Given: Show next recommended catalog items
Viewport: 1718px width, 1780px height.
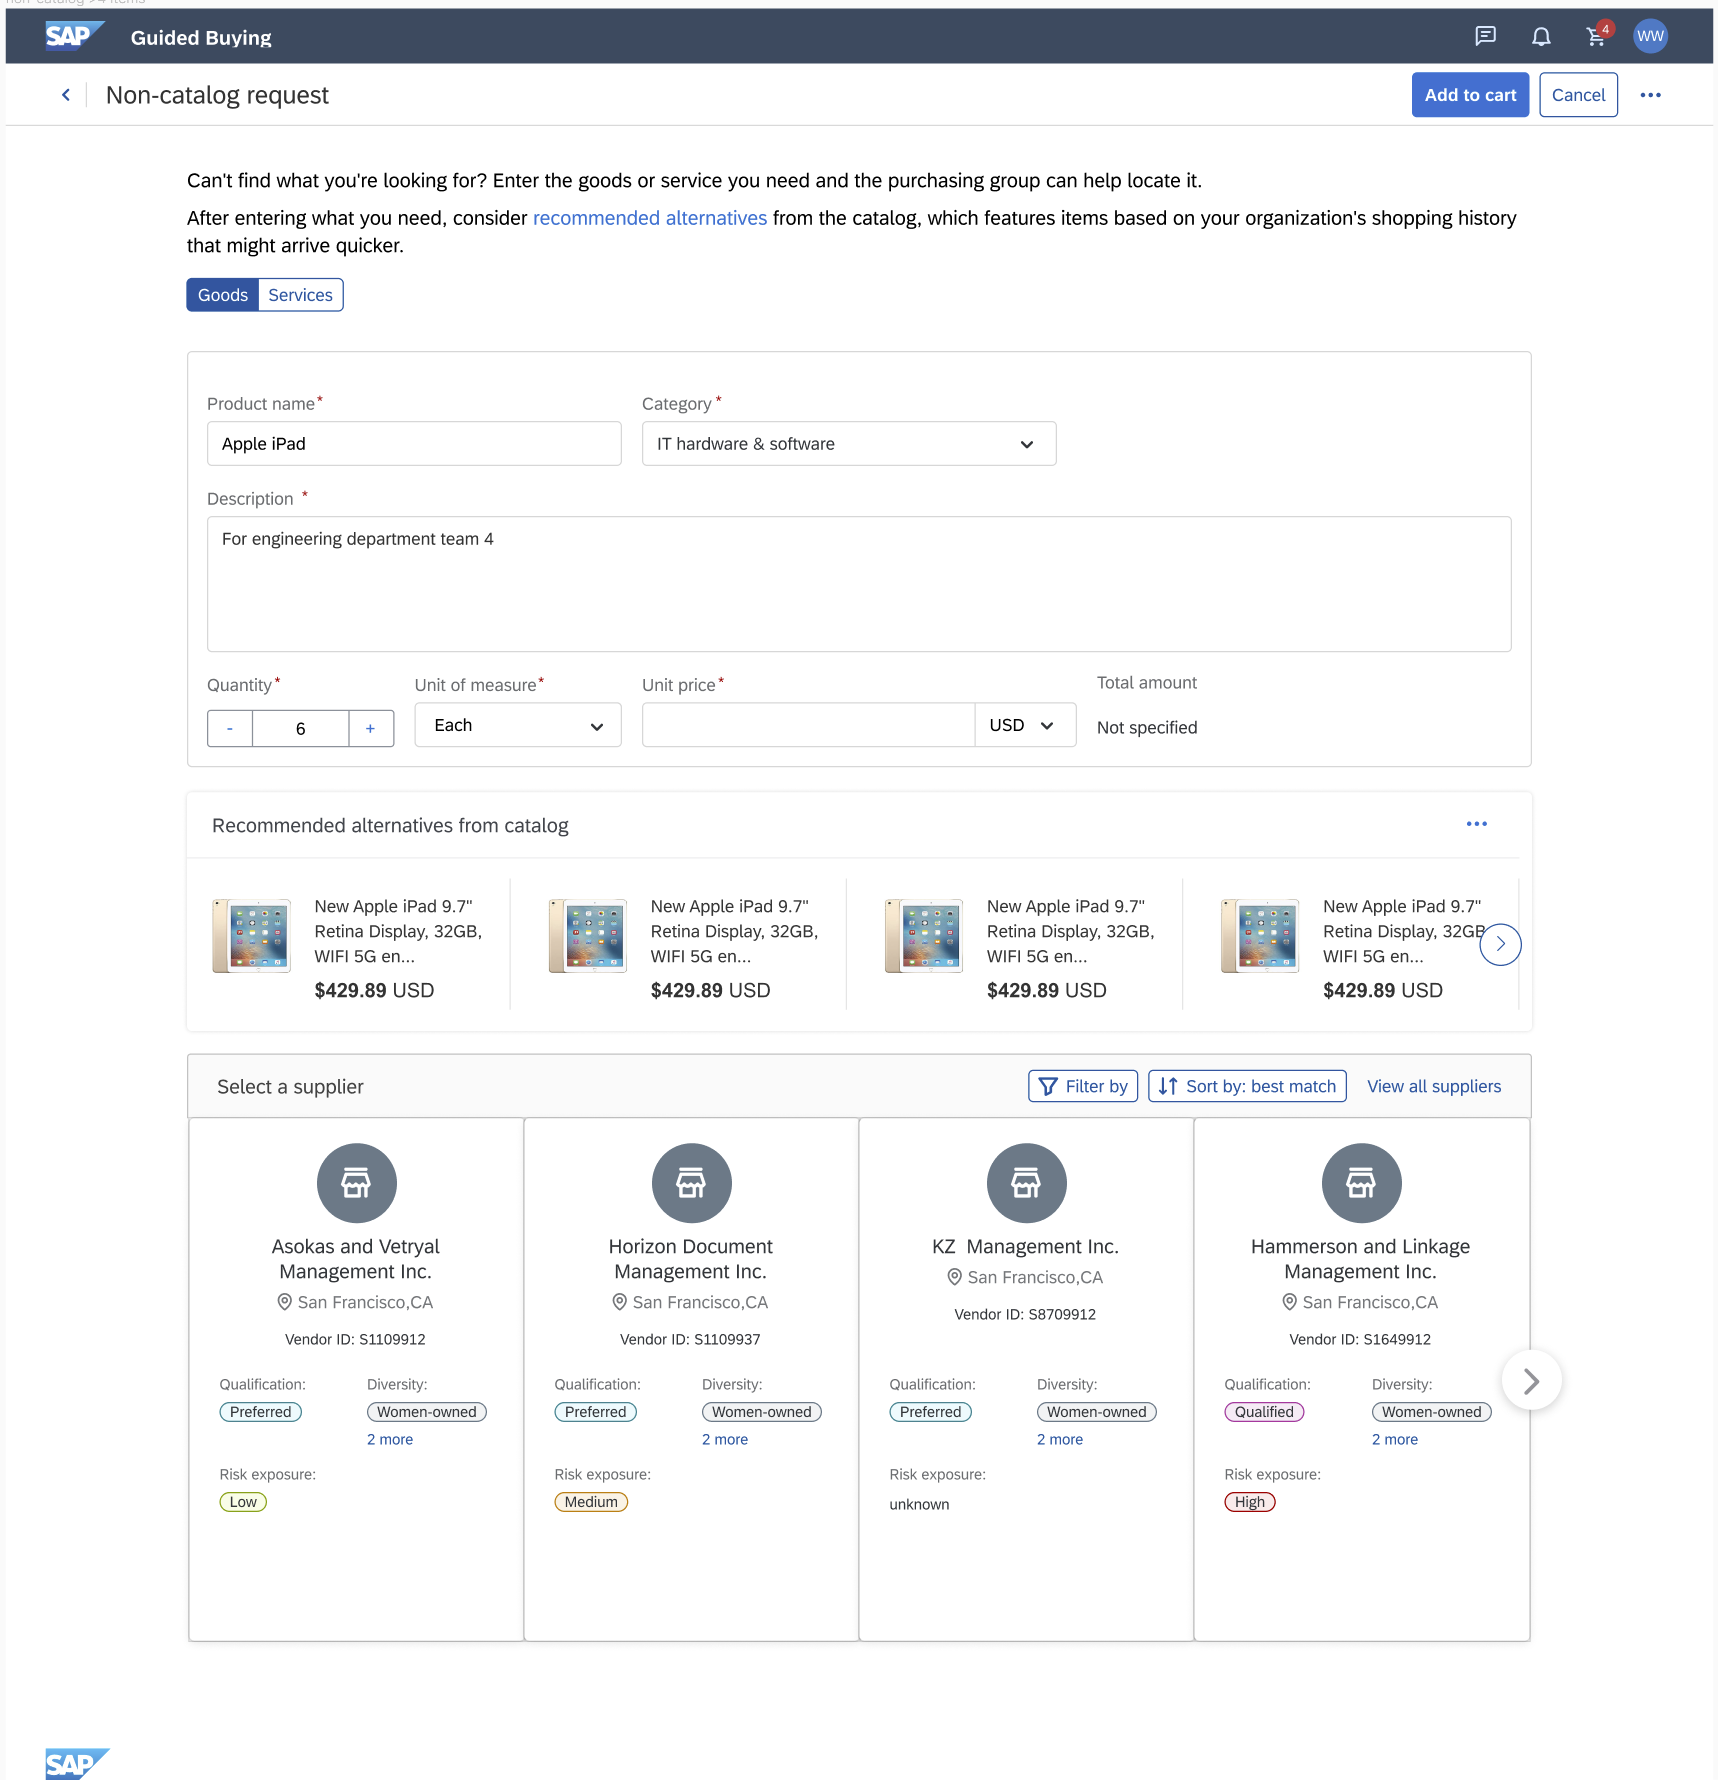Looking at the screenshot, I should pyautogui.click(x=1500, y=944).
